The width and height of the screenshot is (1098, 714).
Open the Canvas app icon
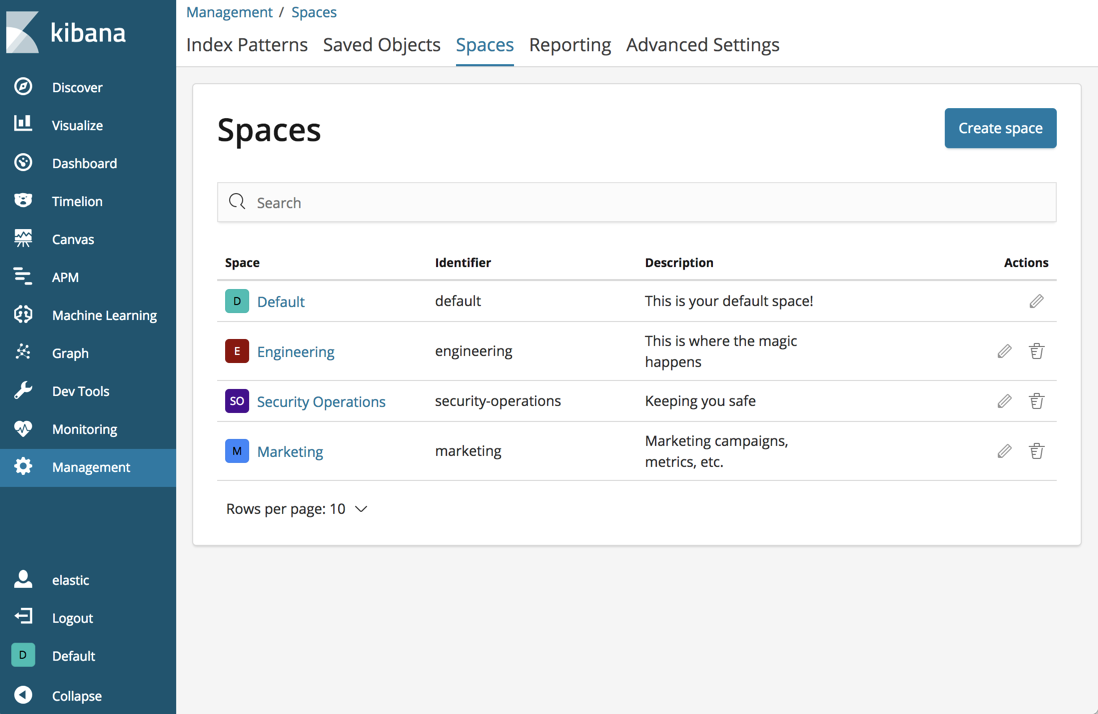[x=22, y=238]
